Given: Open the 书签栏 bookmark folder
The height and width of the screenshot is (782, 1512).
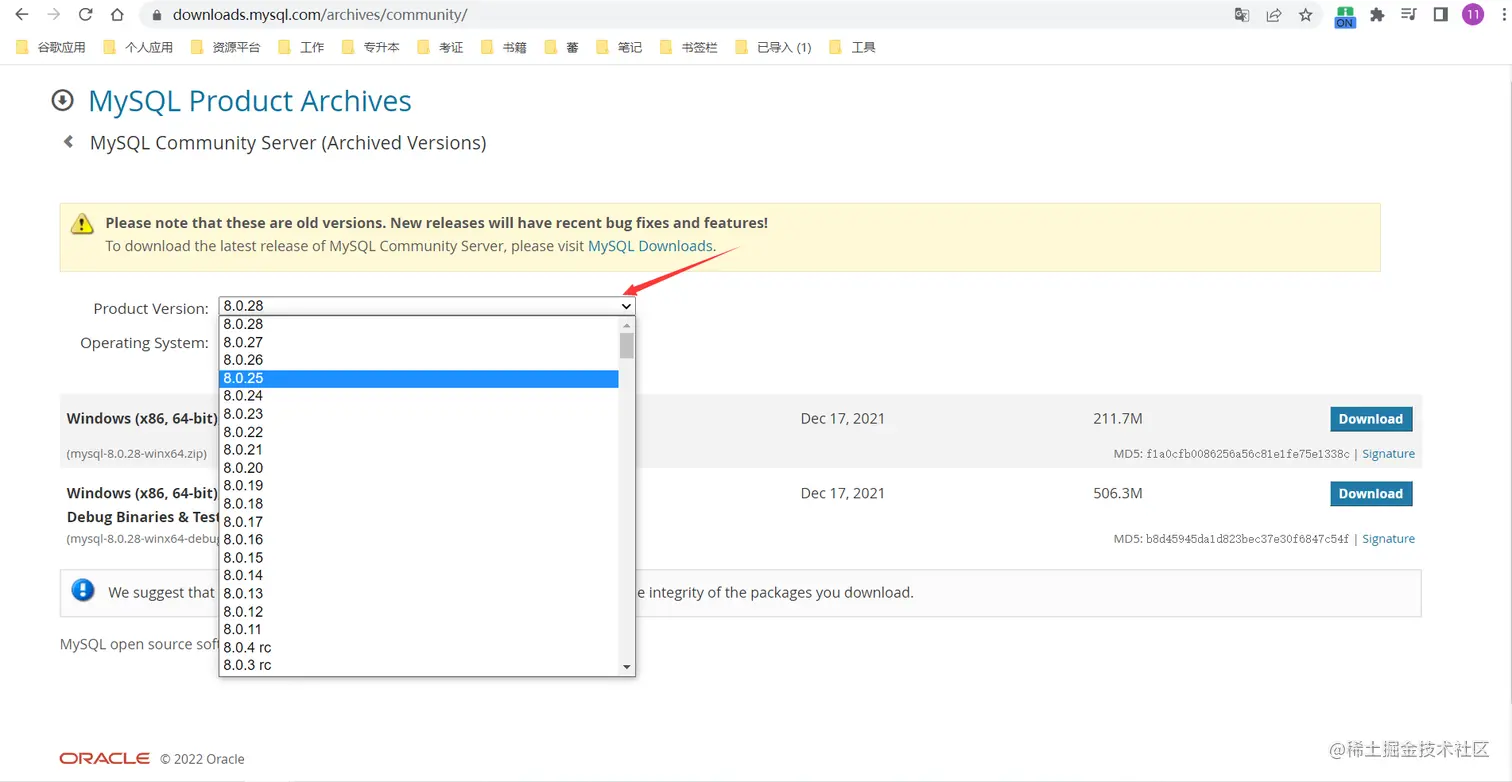Looking at the screenshot, I should point(689,47).
